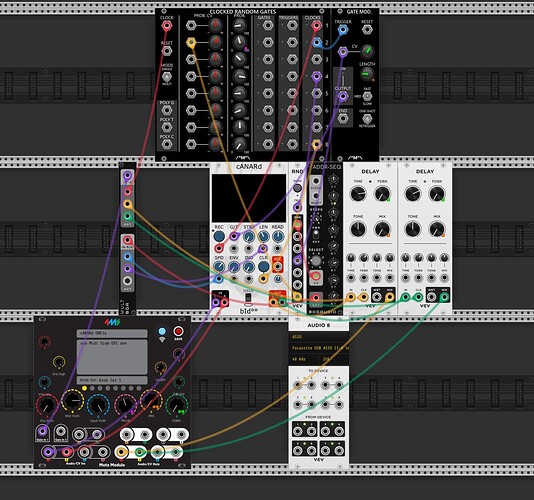Open the 256 block size dropdown
534x500 pixels.
334,359
